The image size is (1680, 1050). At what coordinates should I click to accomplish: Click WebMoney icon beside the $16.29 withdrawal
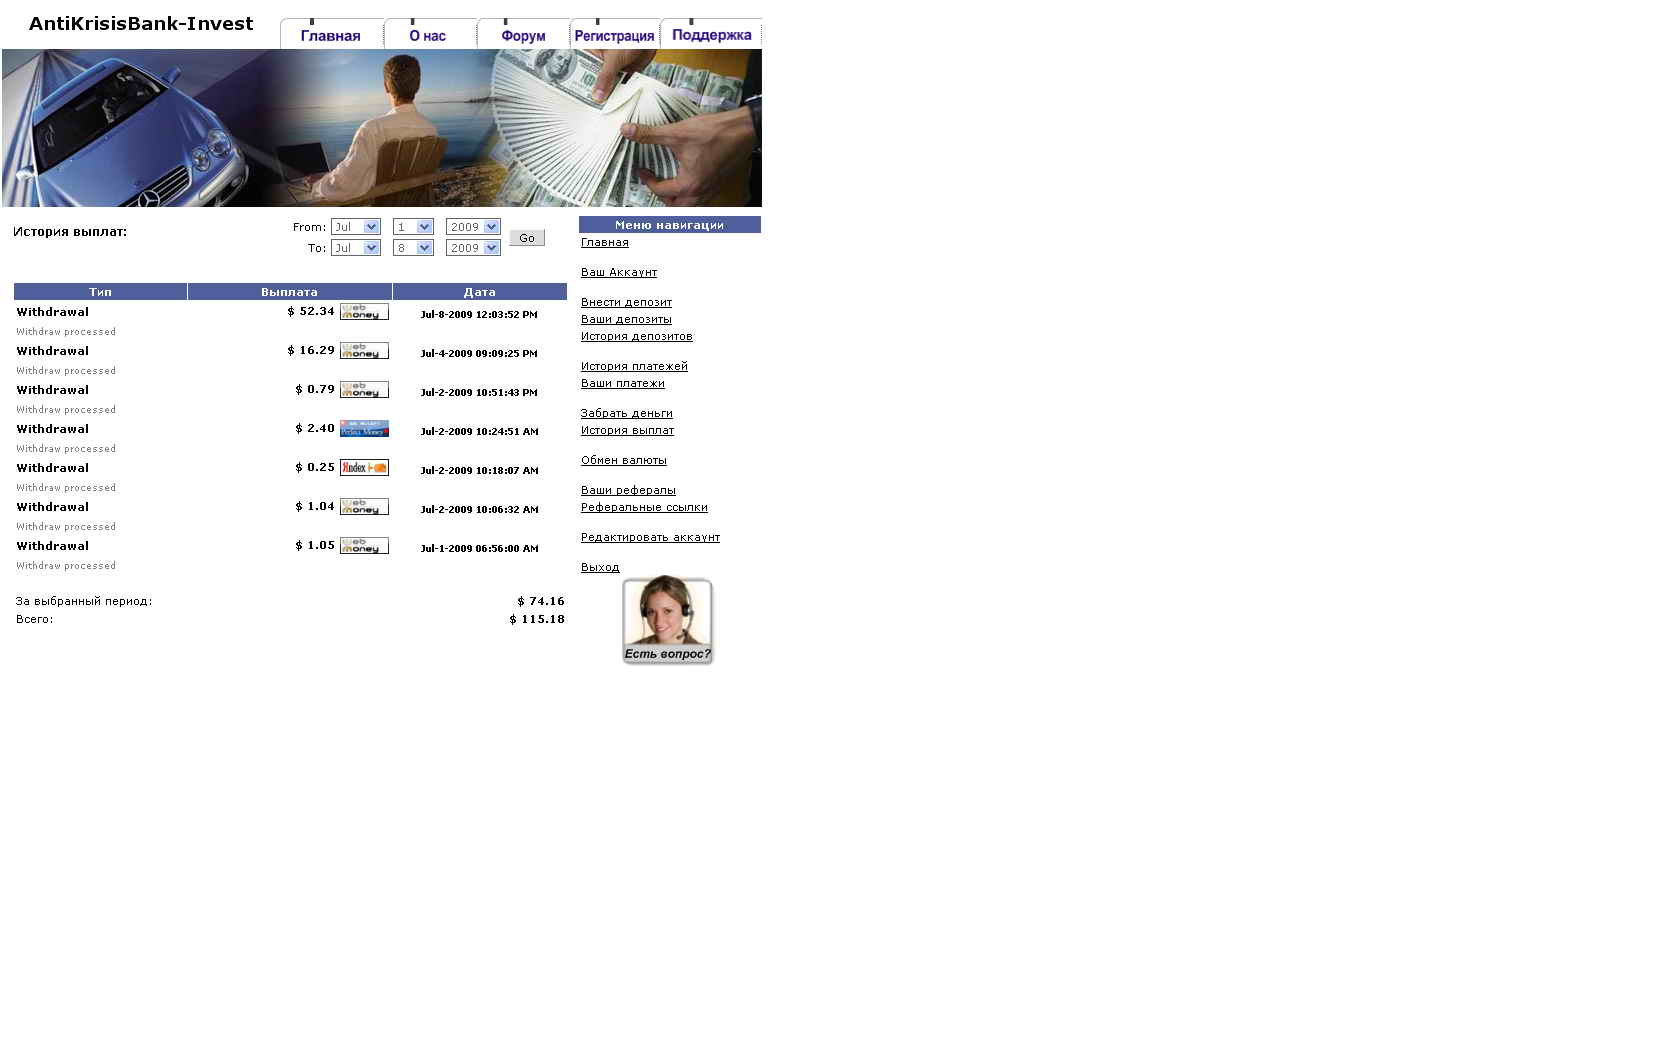click(x=364, y=351)
